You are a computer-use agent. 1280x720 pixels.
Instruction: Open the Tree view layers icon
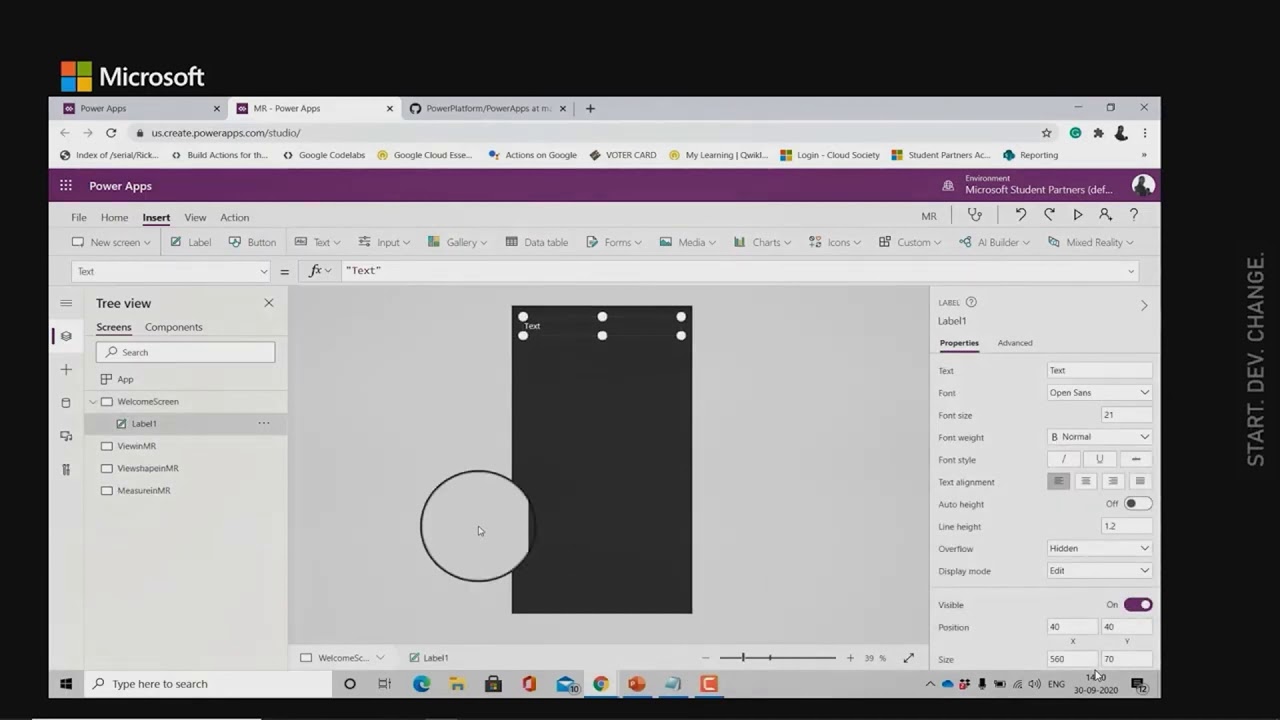[x=66, y=336]
